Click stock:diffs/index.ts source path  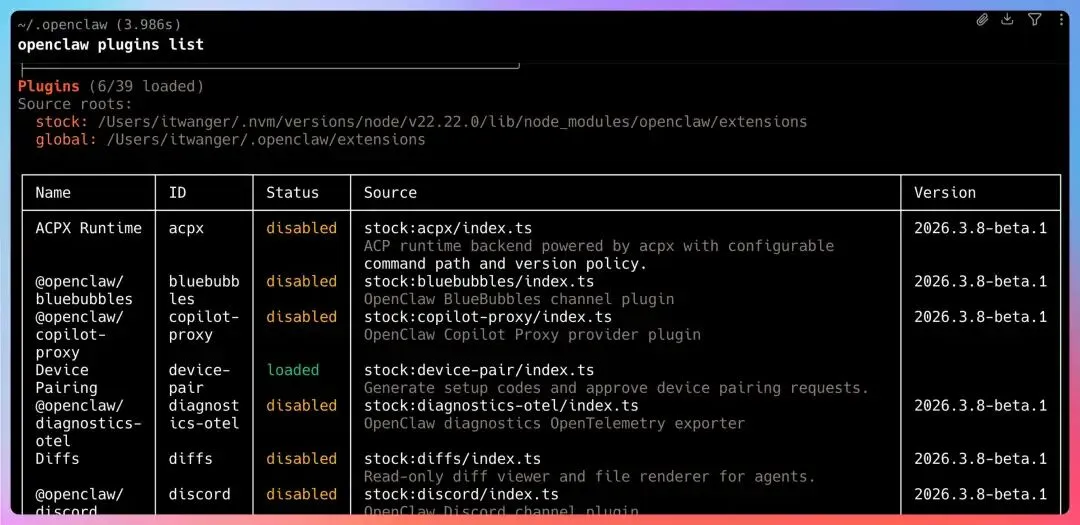(x=453, y=459)
